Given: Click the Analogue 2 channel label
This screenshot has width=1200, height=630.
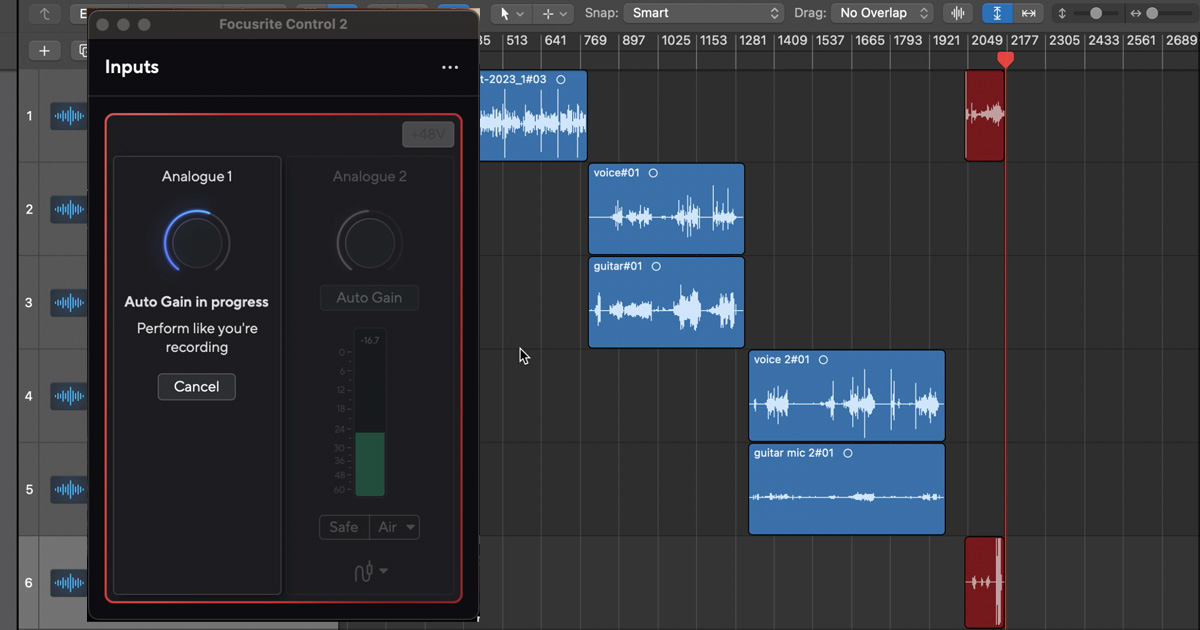Looking at the screenshot, I should point(370,177).
